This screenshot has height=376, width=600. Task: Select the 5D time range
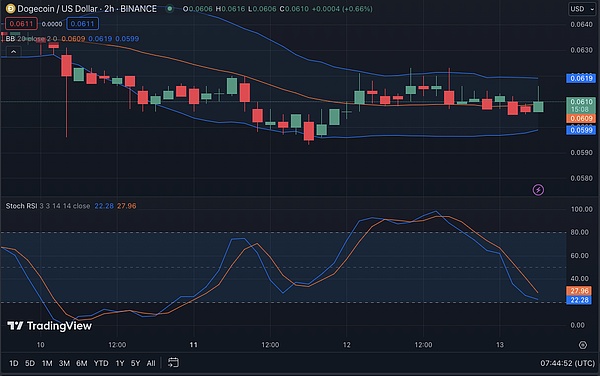point(30,363)
